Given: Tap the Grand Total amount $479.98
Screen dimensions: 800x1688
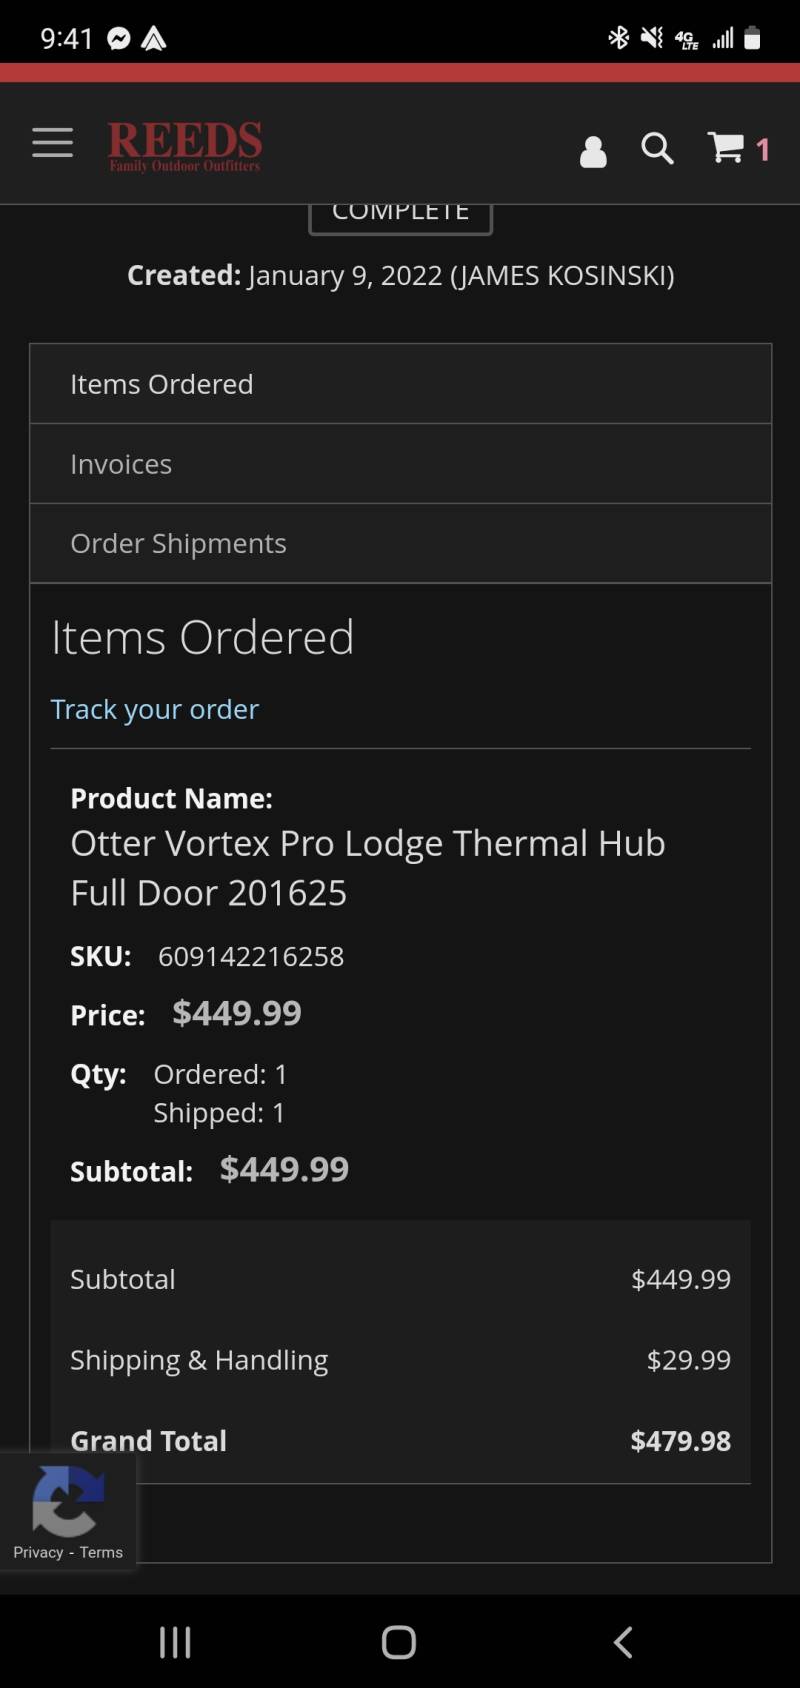Looking at the screenshot, I should tap(680, 1441).
